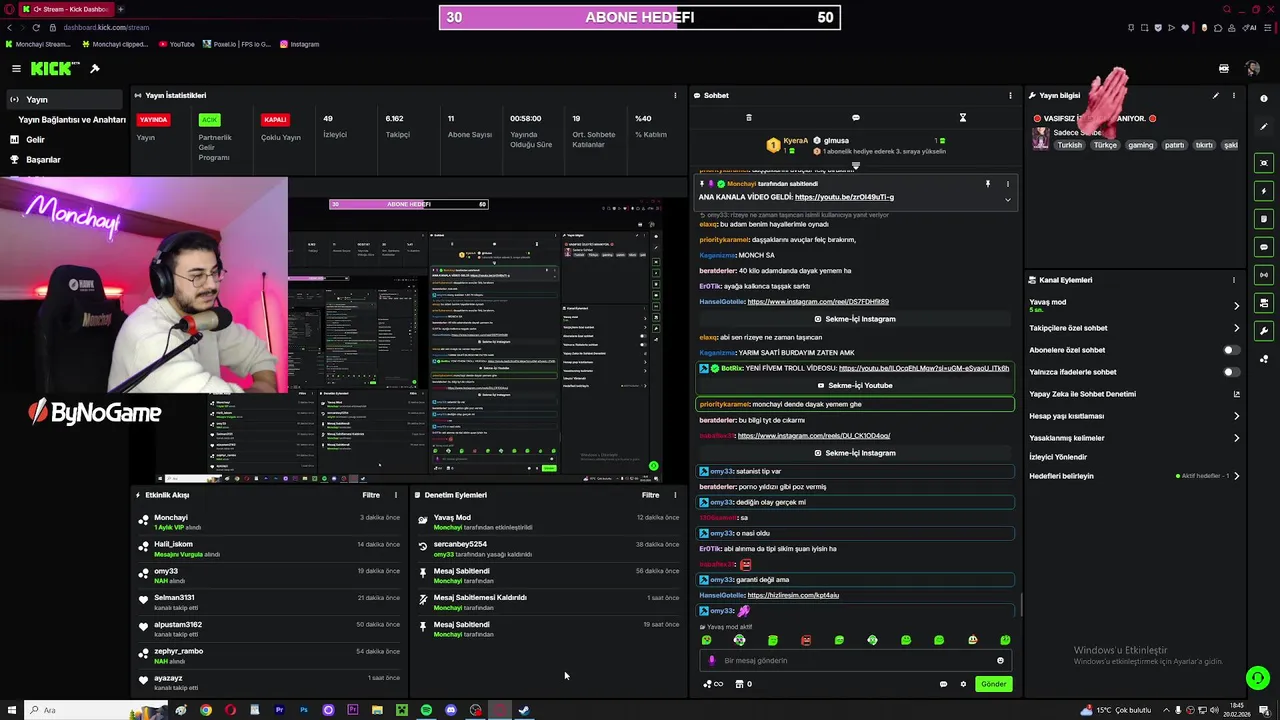This screenshot has width=1280, height=720.
Task: Open Filtre in Etkinlik Akışı panel
Action: pyautogui.click(x=371, y=495)
